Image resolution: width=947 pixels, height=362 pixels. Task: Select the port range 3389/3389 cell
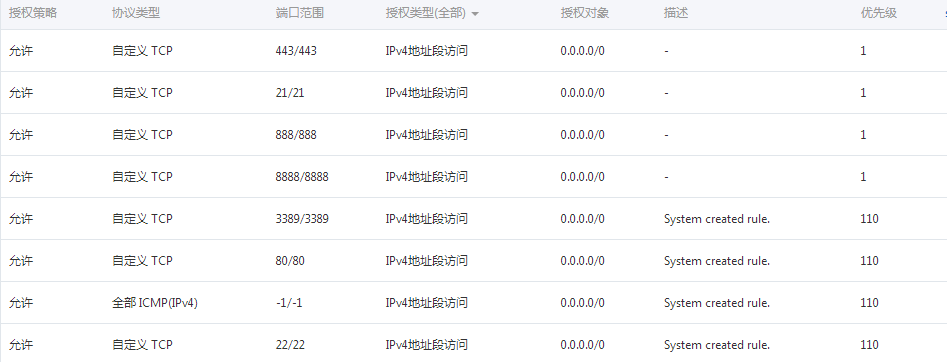point(302,219)
